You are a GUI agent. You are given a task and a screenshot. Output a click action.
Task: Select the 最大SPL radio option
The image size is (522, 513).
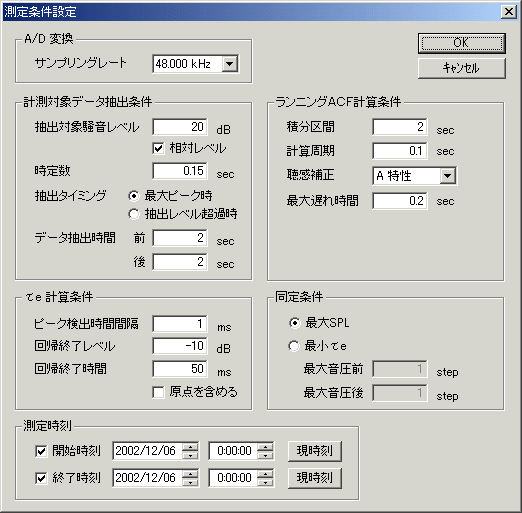coord(294,323)
